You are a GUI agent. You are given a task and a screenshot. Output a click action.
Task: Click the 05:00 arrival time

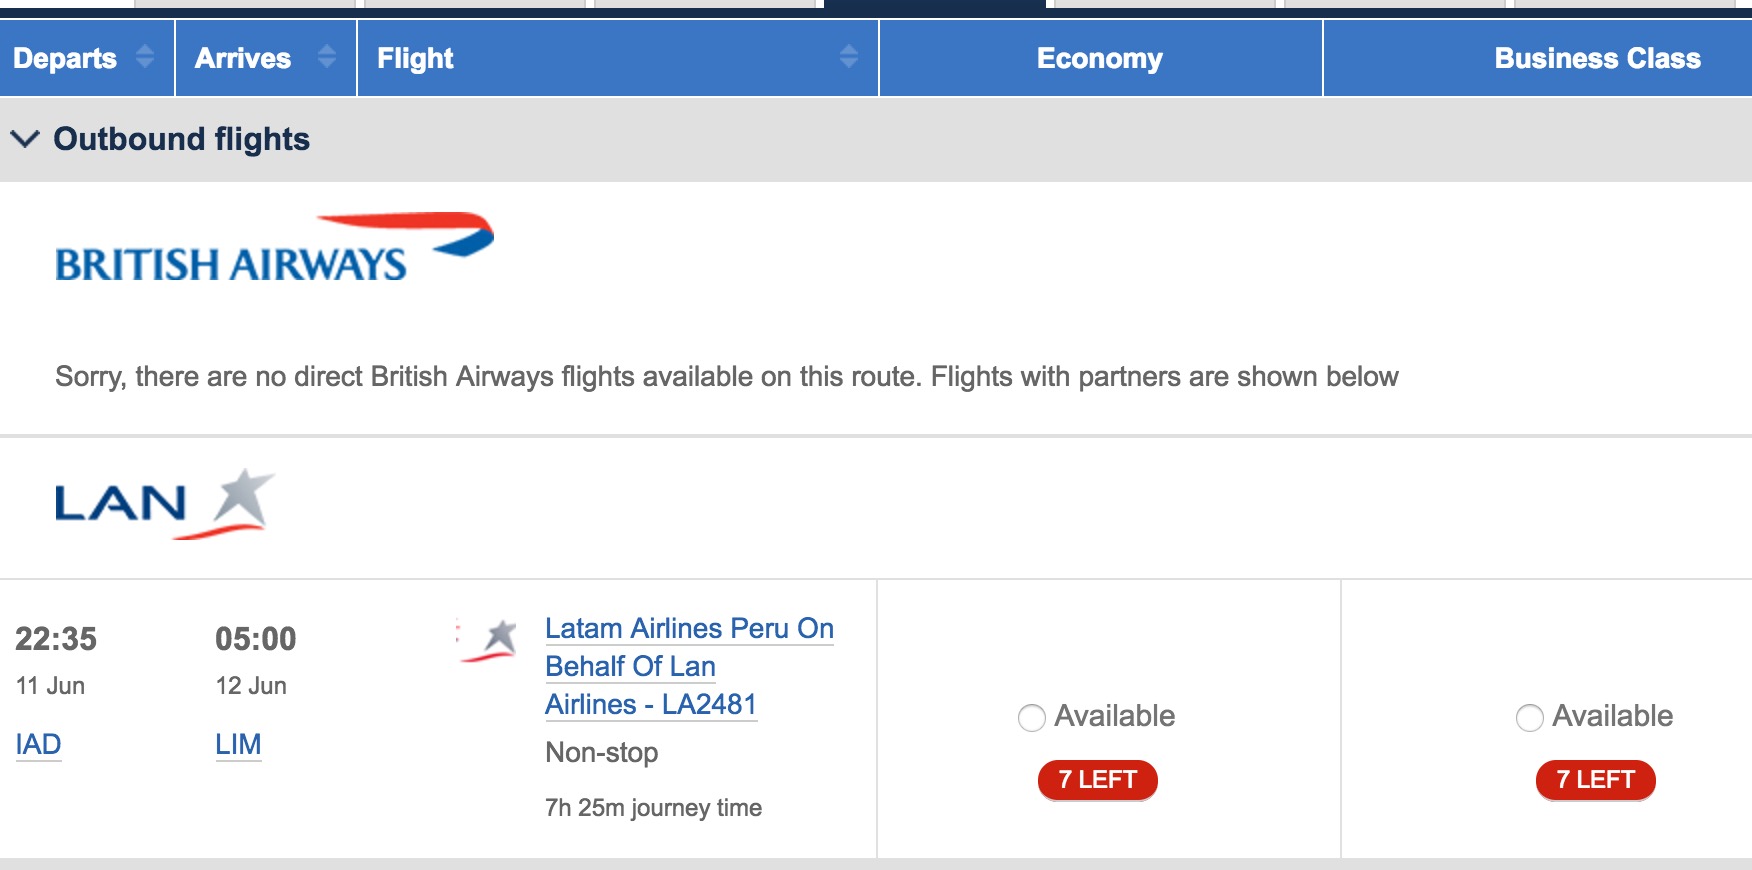click(256, 639)
